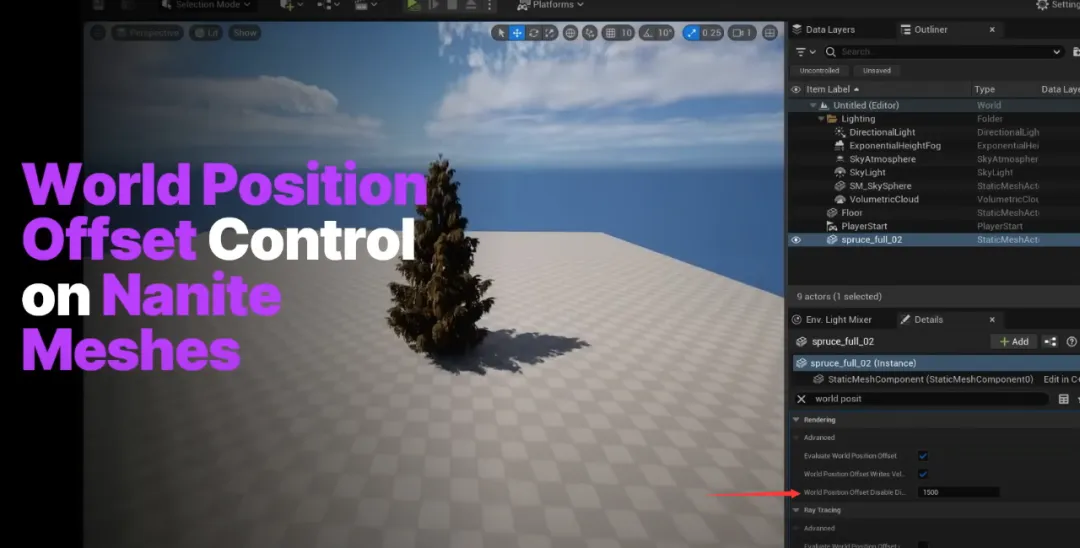Close the Details tab
The width and height of the screenshot is (1080, 548).
click(992, 319)
